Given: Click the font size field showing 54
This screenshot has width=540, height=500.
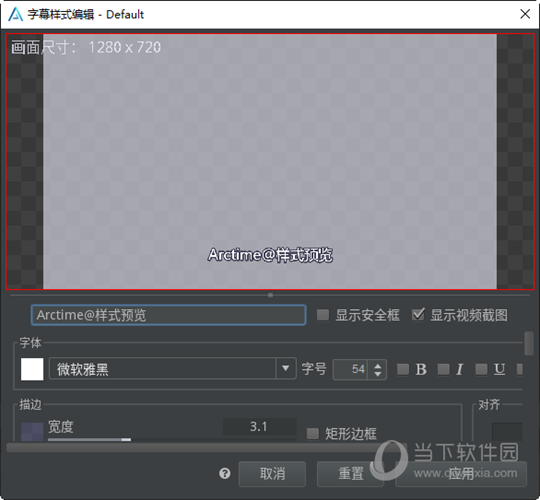Looking at the screenshot, I should pos(351,369).
